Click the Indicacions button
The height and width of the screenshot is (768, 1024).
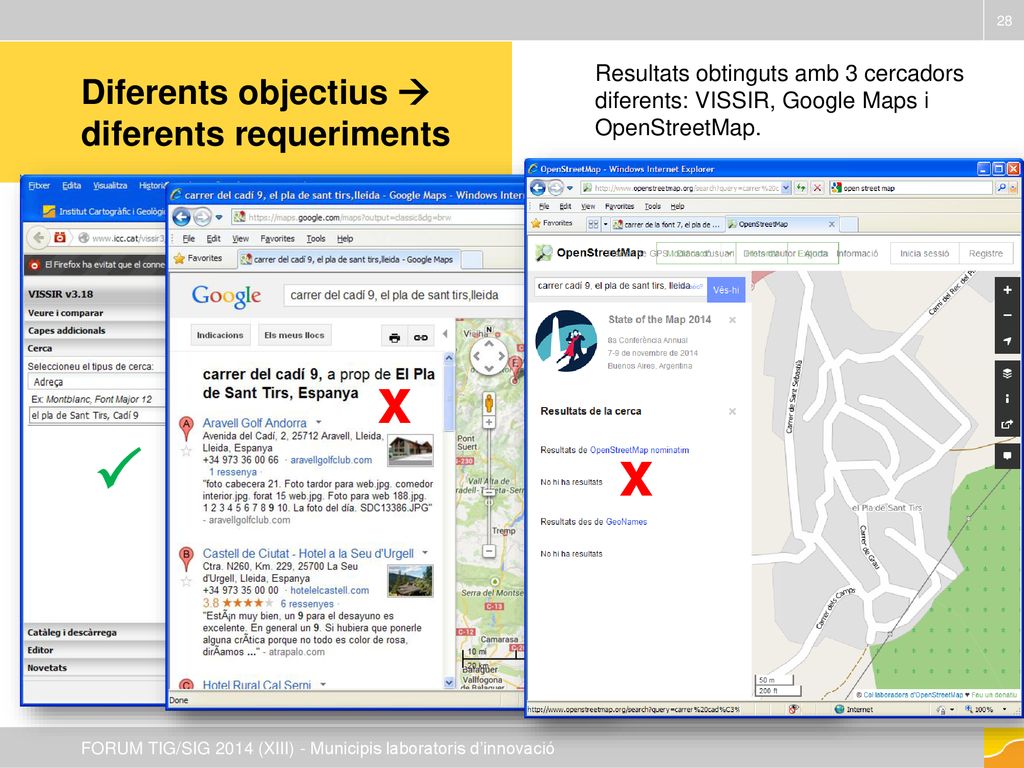click(x=220, y=335)
